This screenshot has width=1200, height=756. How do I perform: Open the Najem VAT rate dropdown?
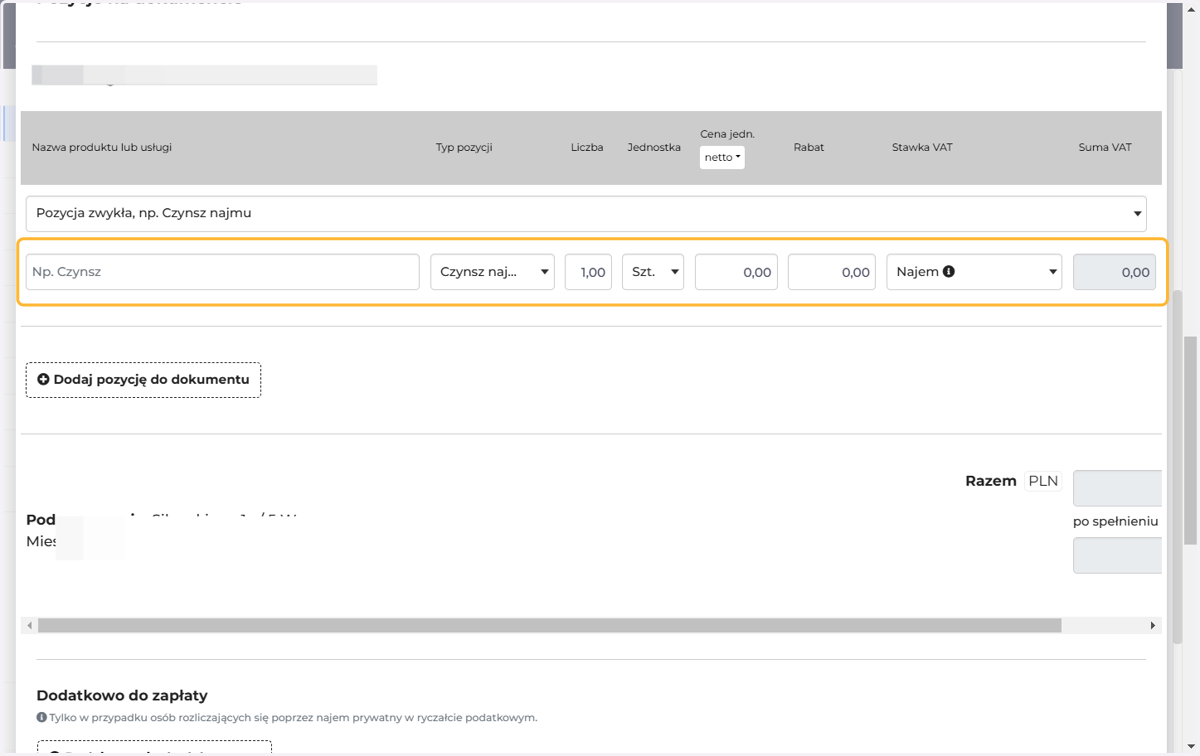click(974, 272)
